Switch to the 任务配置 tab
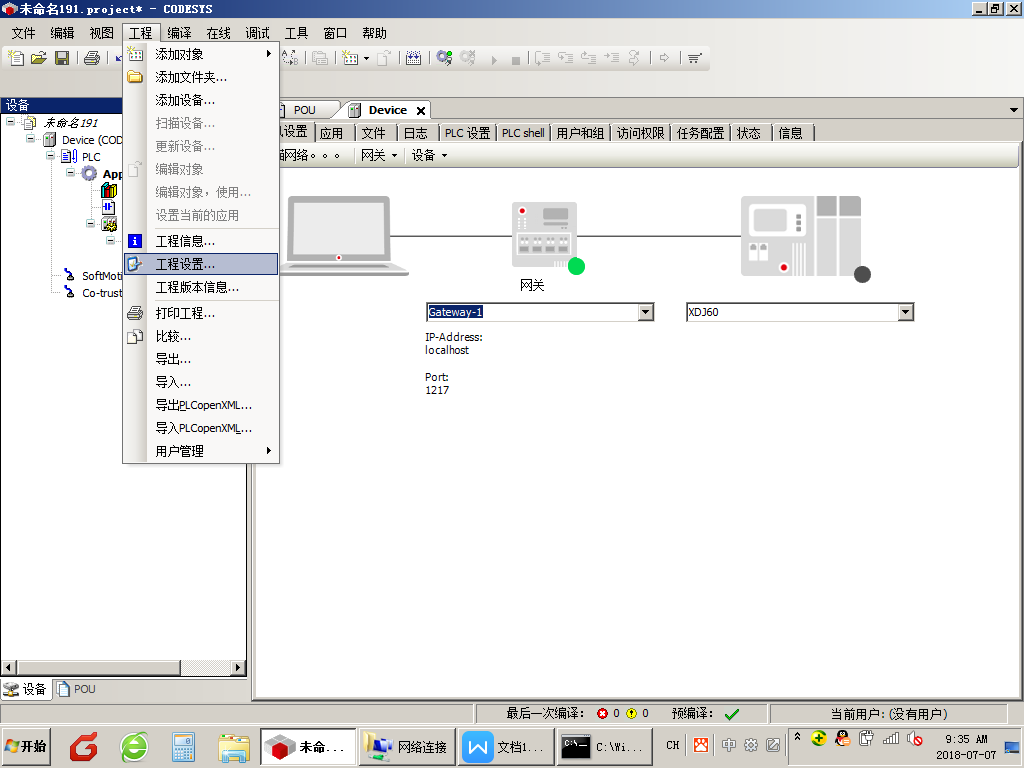Image resolution: width=1024 pixels, height=768 pixels. 700,133
